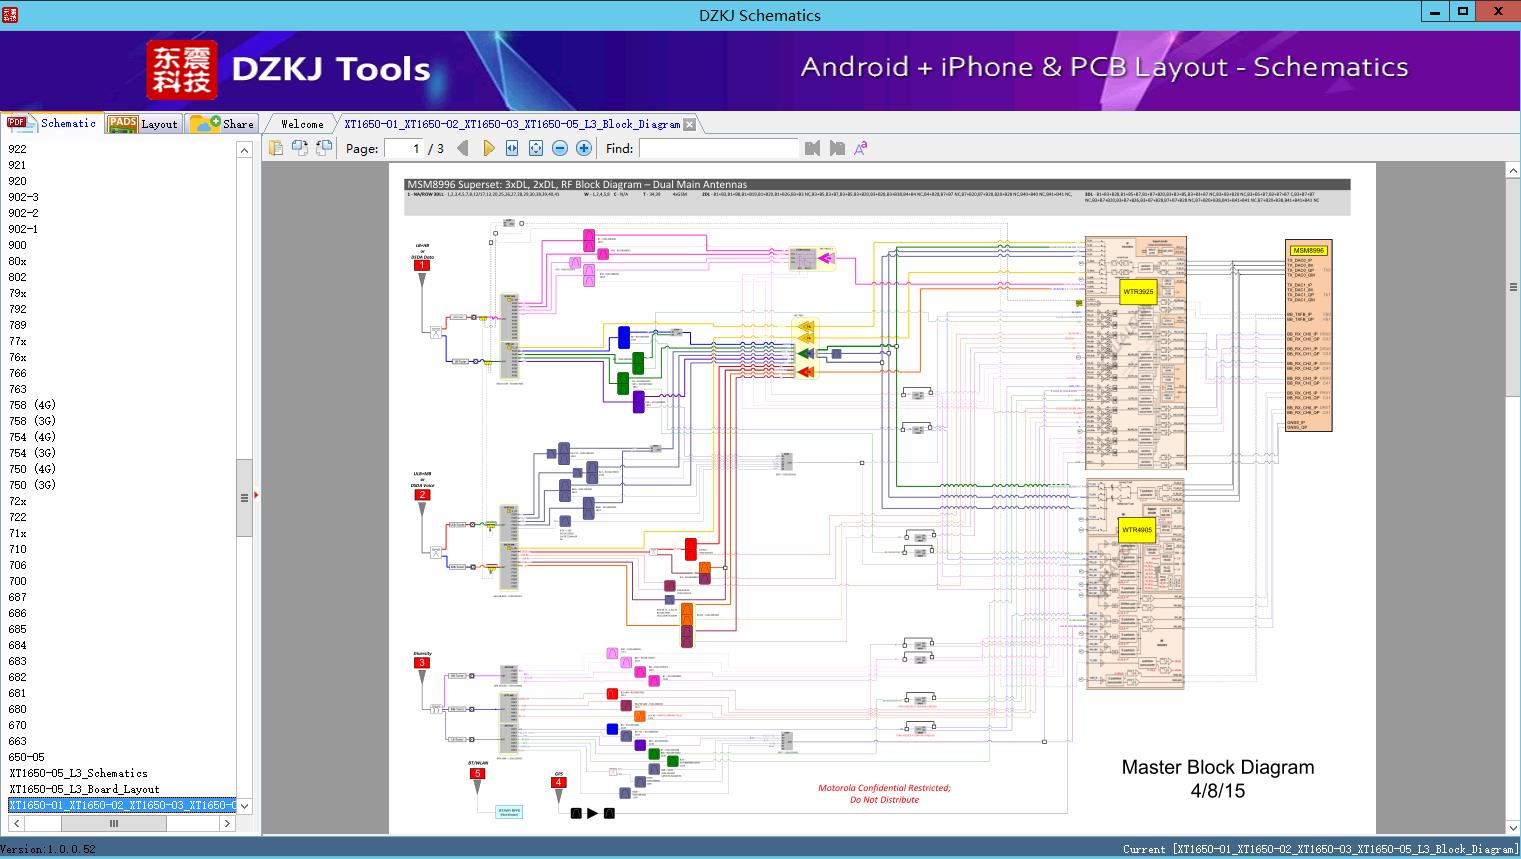Viewport: 1521px width, 859px height.
Task: Close the XT1650 Block Diagram tab
Action: 689,124
